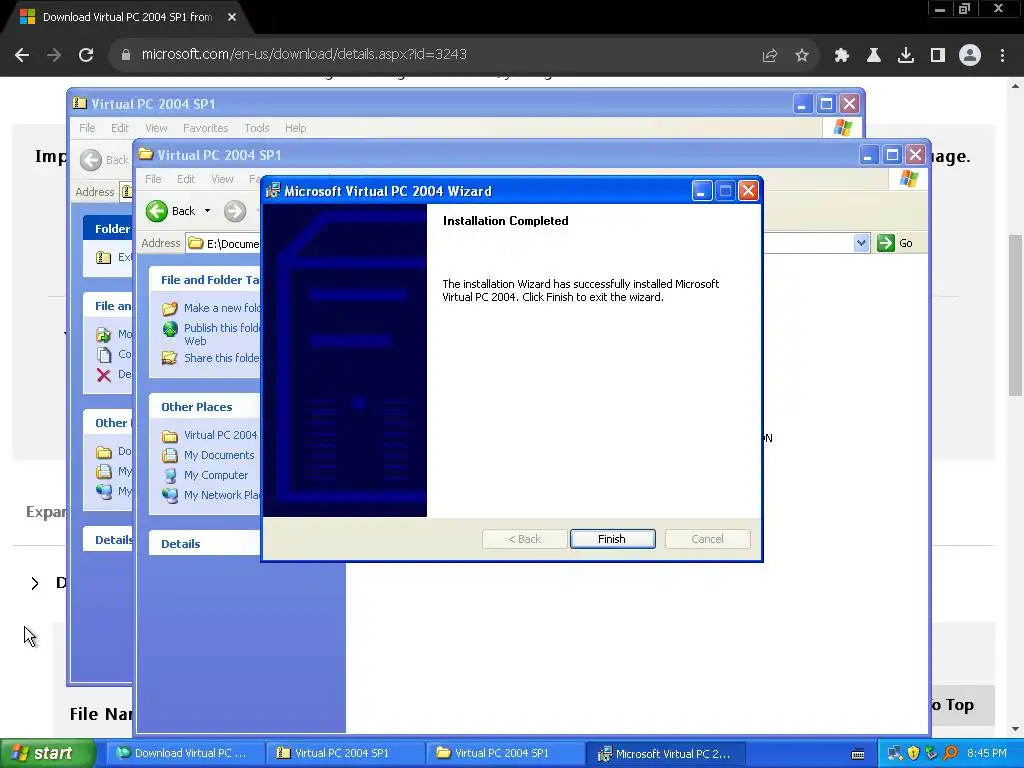Click the Forward arrow in front Explorer window
The image size is (1024, 768).
tap(234, 211)
